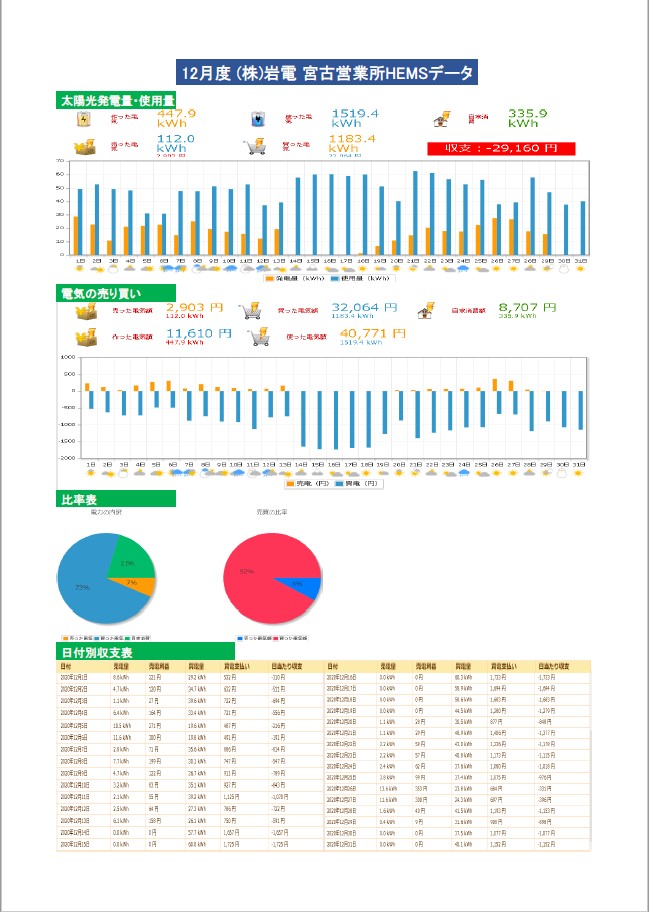
Task: Click the shopping cart icon beside 1183.4 kWh
Action: coord(258,147)
